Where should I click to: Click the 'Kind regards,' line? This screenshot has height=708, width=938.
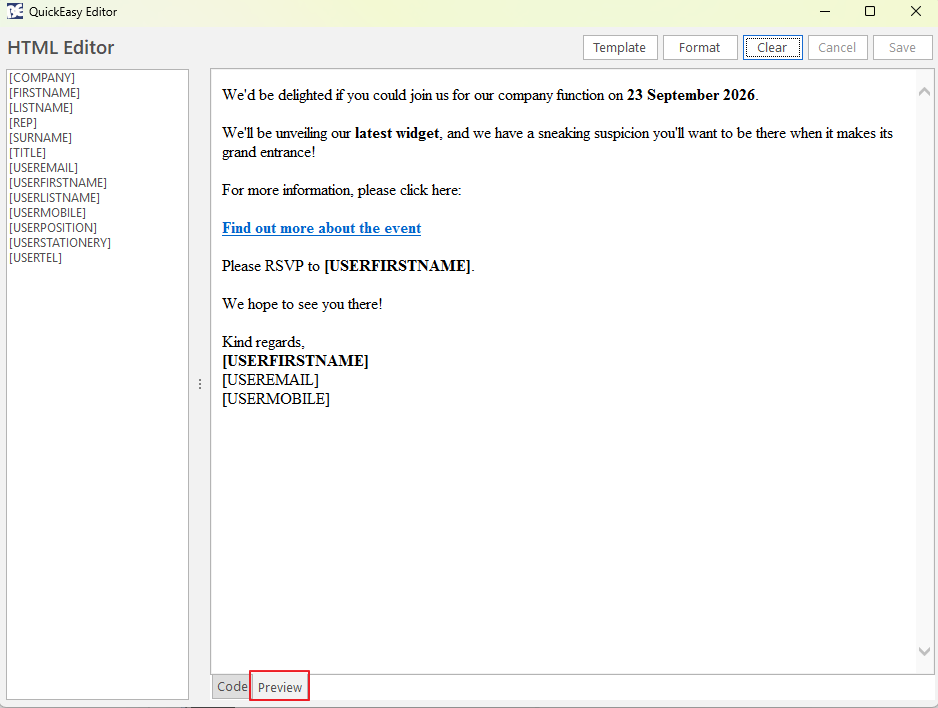(x=263, y=342)
